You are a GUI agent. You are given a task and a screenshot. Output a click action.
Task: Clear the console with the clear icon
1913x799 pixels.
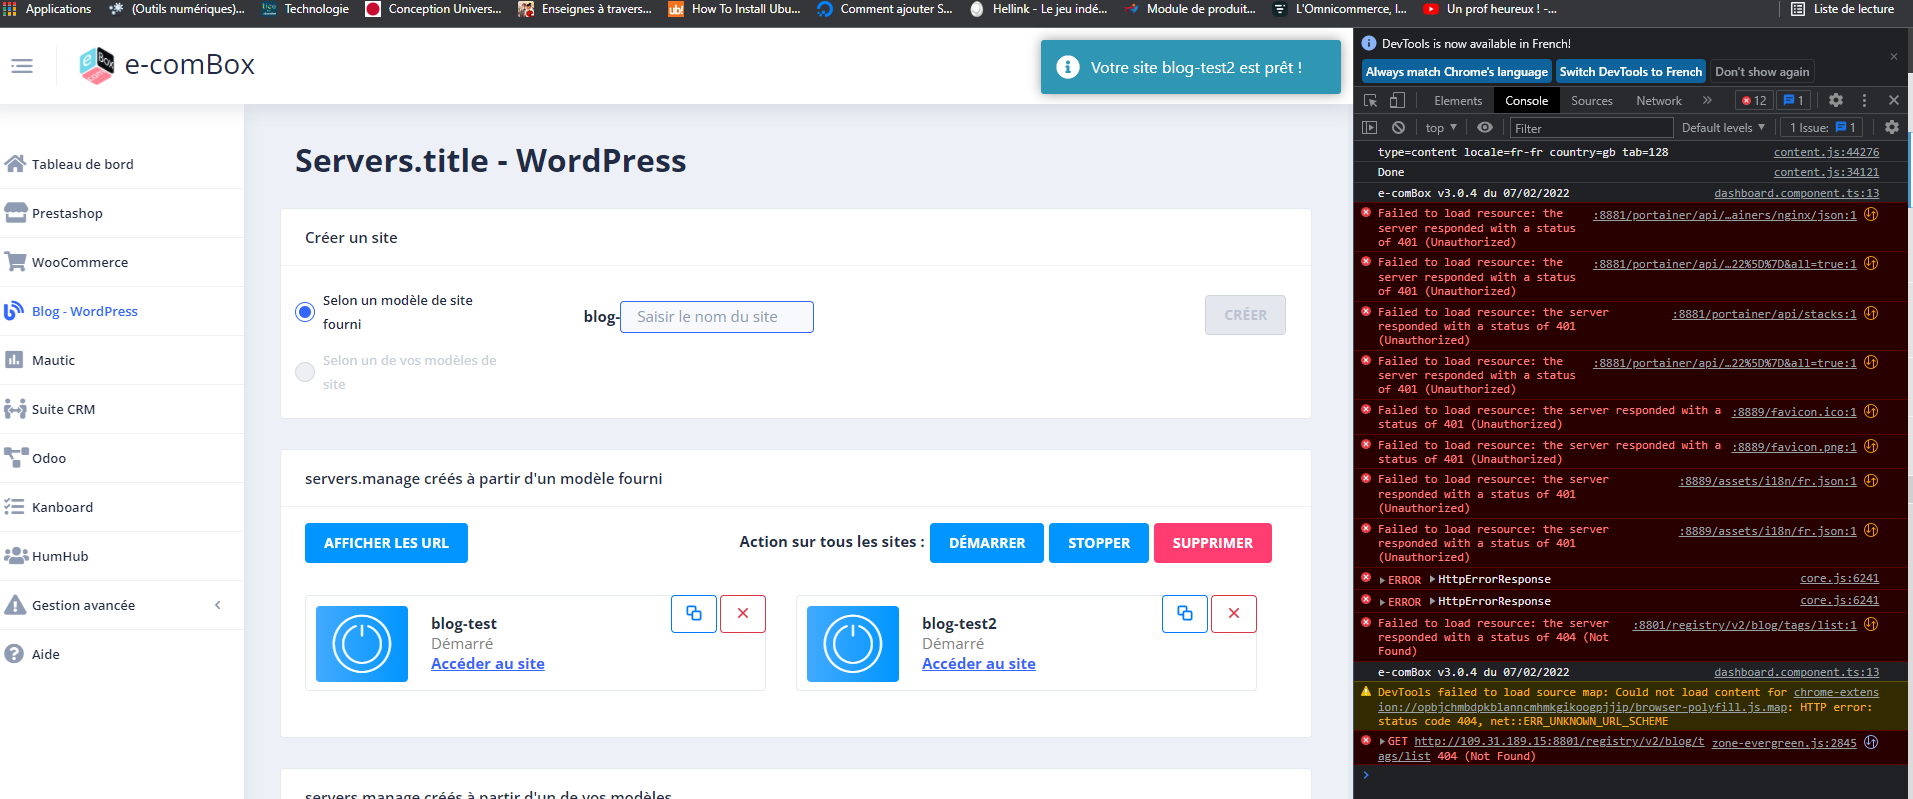coord(1398,127)
